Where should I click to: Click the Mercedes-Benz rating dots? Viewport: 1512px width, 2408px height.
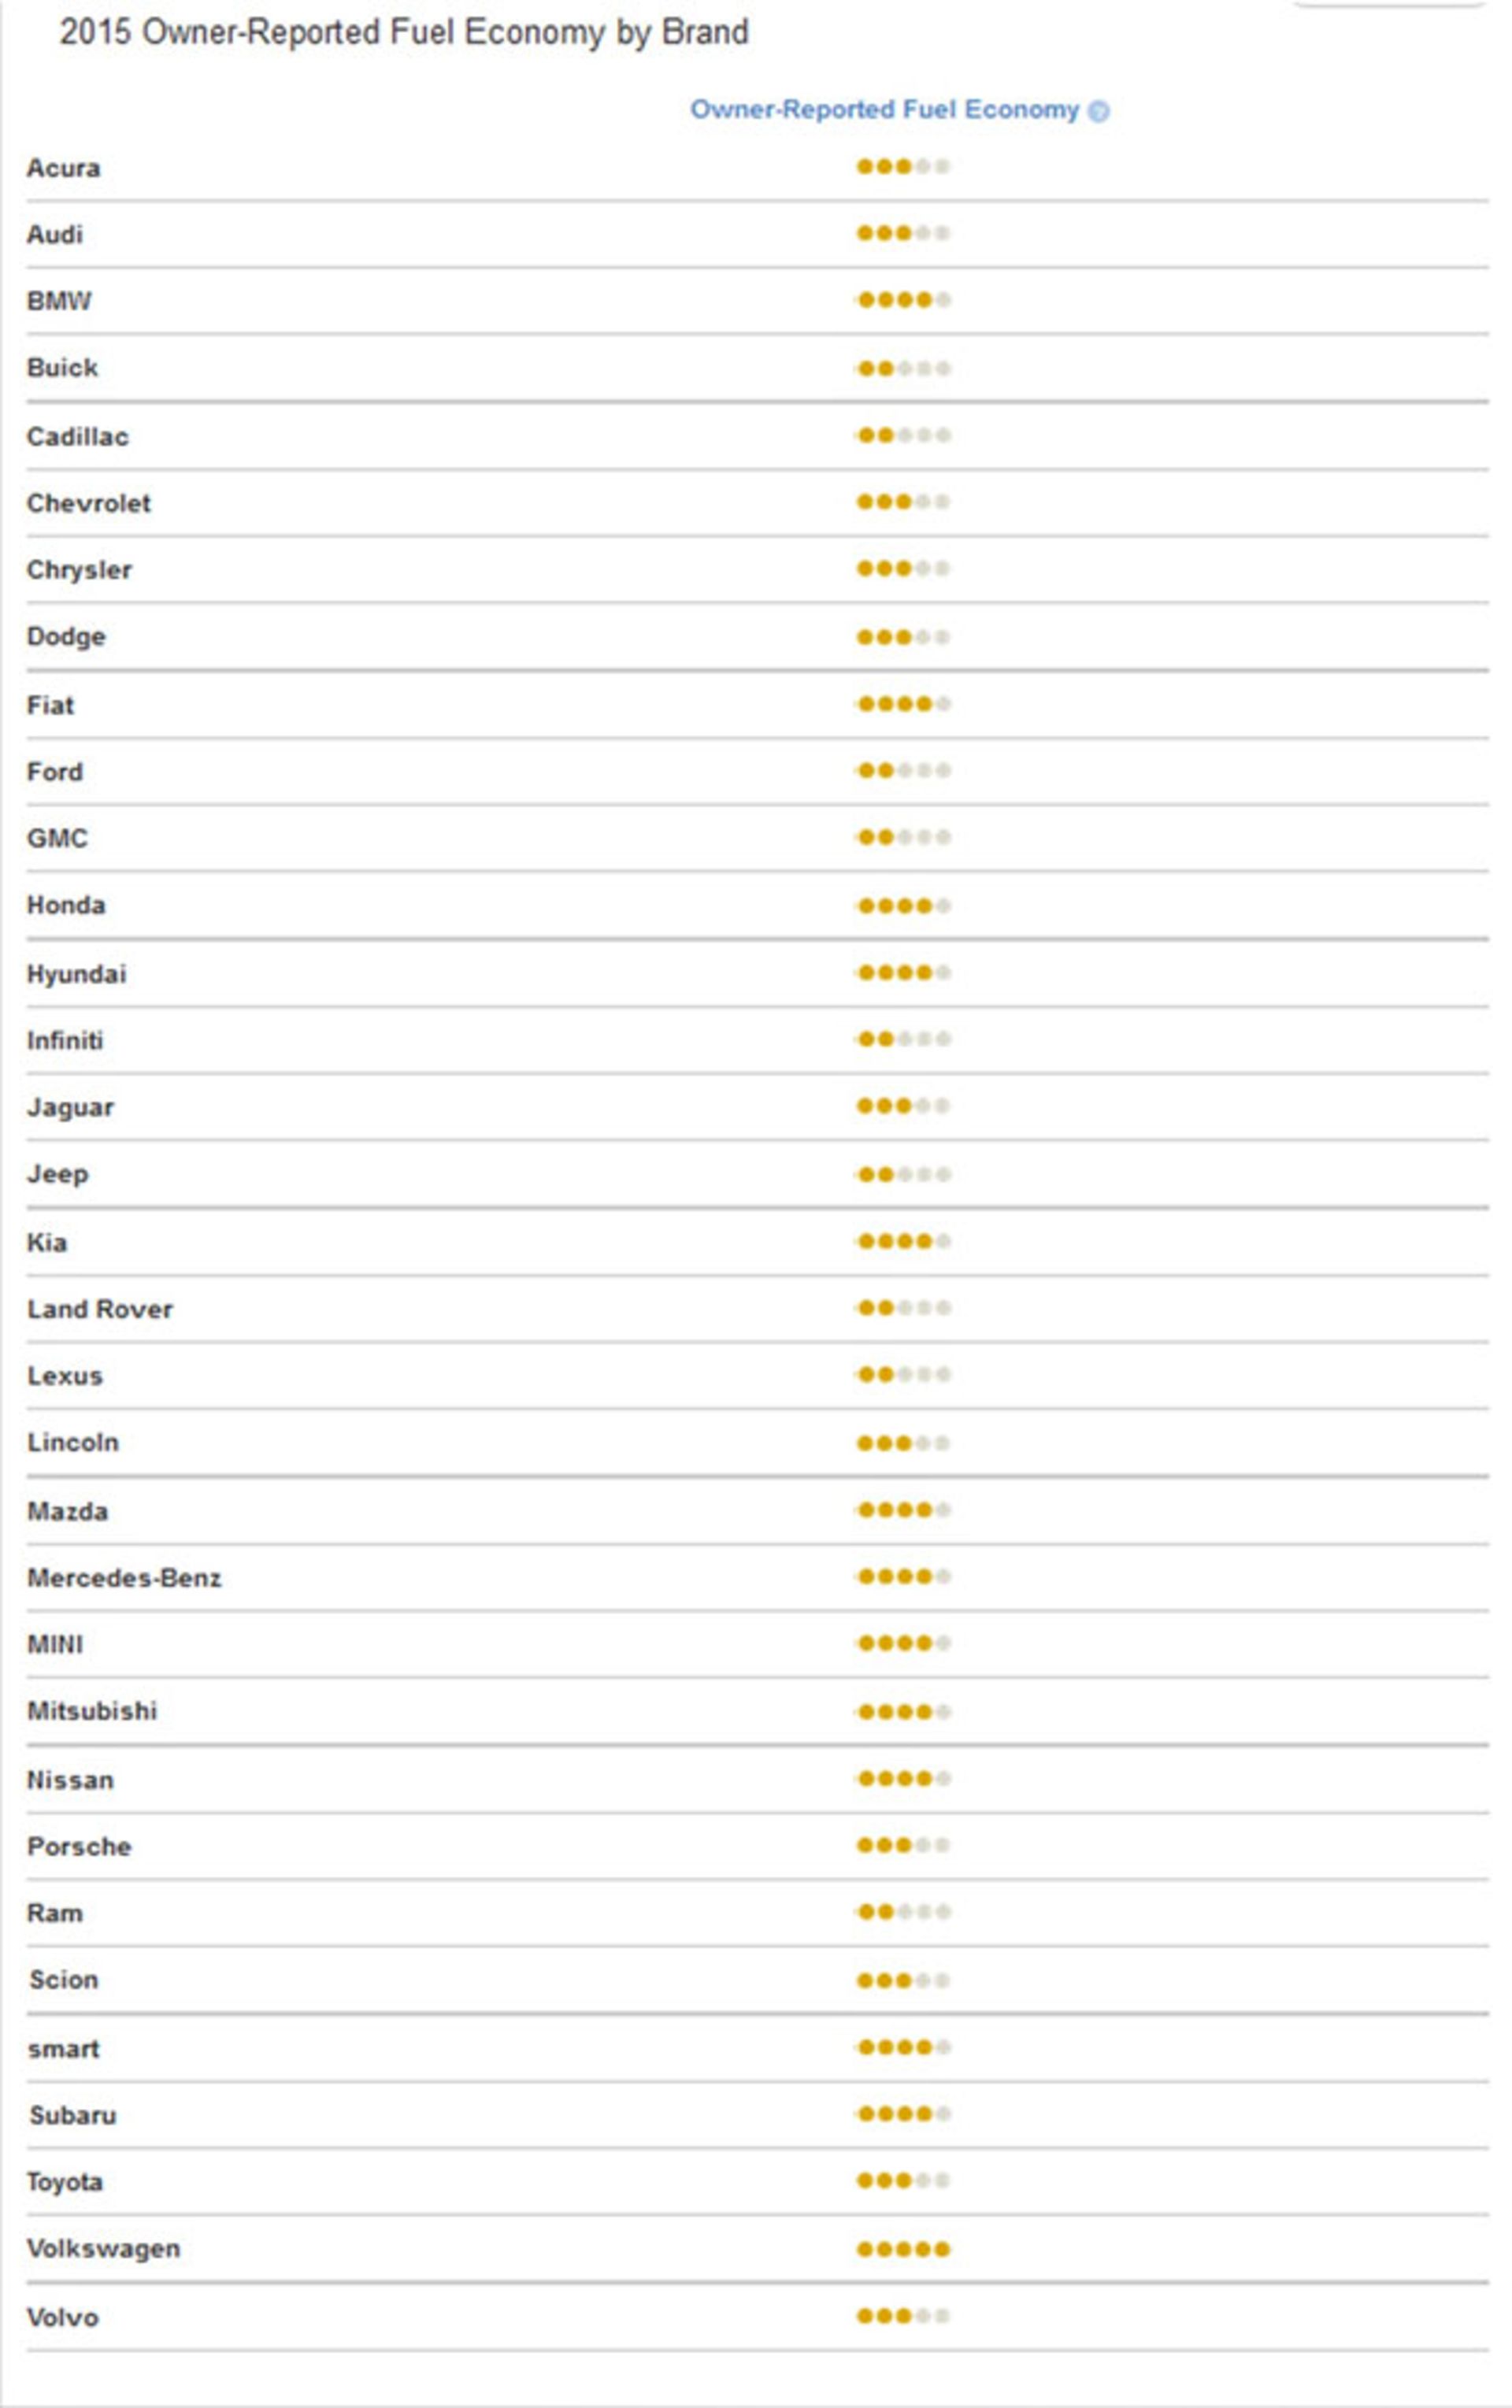point(903,1577)
